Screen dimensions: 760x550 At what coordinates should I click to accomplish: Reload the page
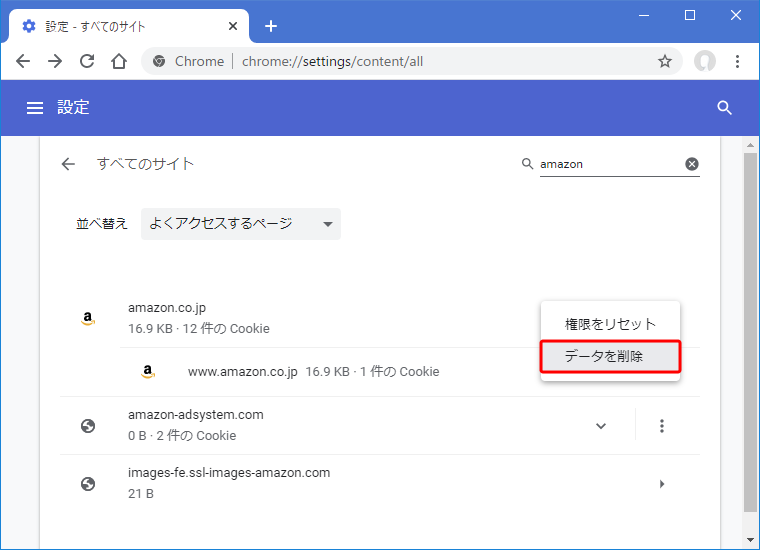point(87,61)
